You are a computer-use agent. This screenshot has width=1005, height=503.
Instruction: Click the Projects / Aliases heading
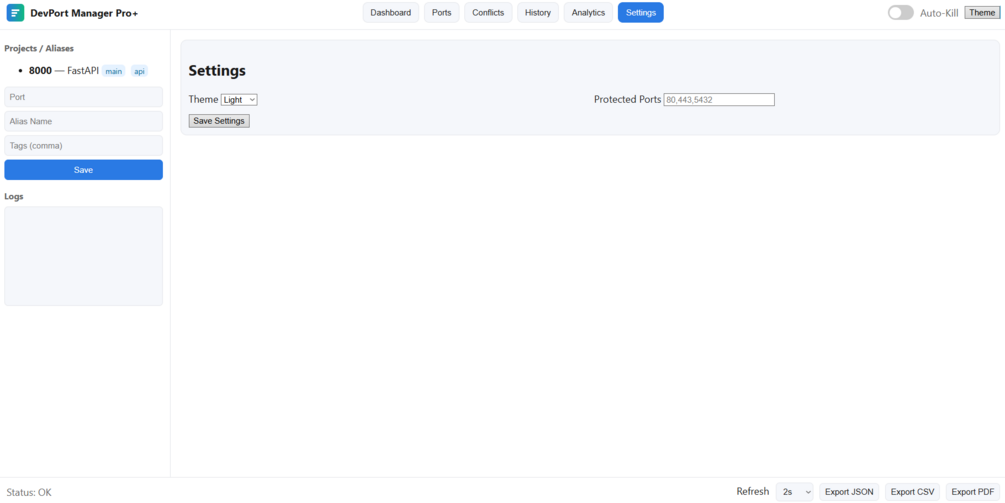pyautogui.click(x=39, y=49)
